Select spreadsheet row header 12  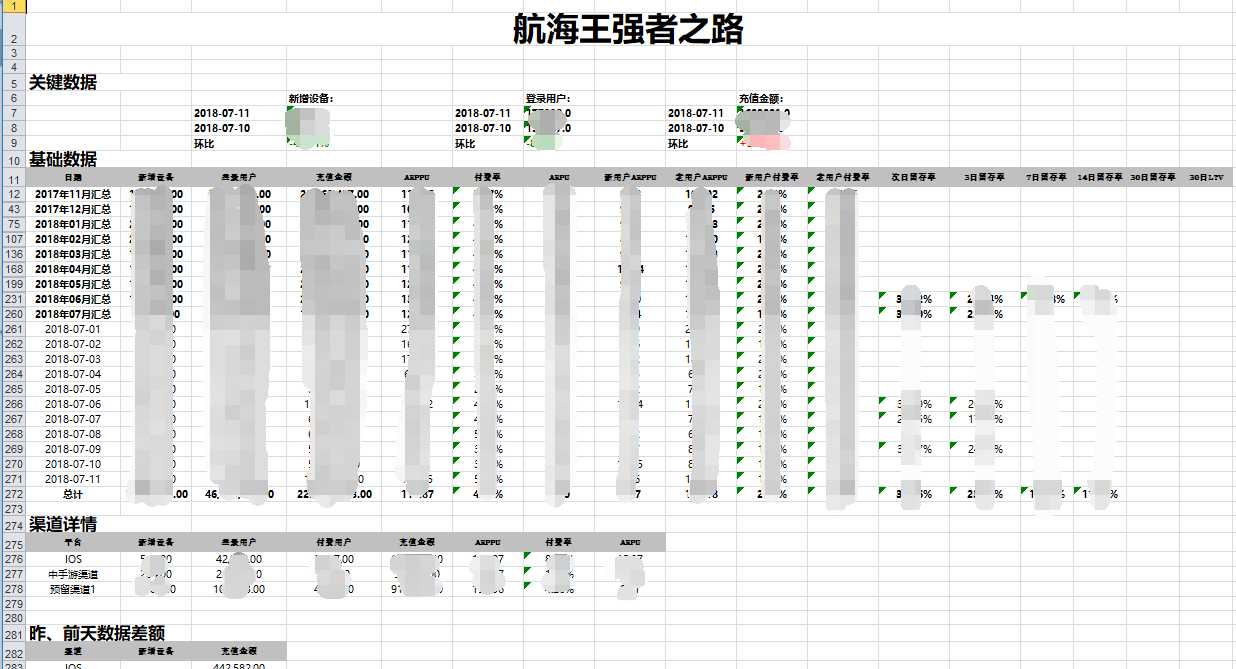point(13,194)
